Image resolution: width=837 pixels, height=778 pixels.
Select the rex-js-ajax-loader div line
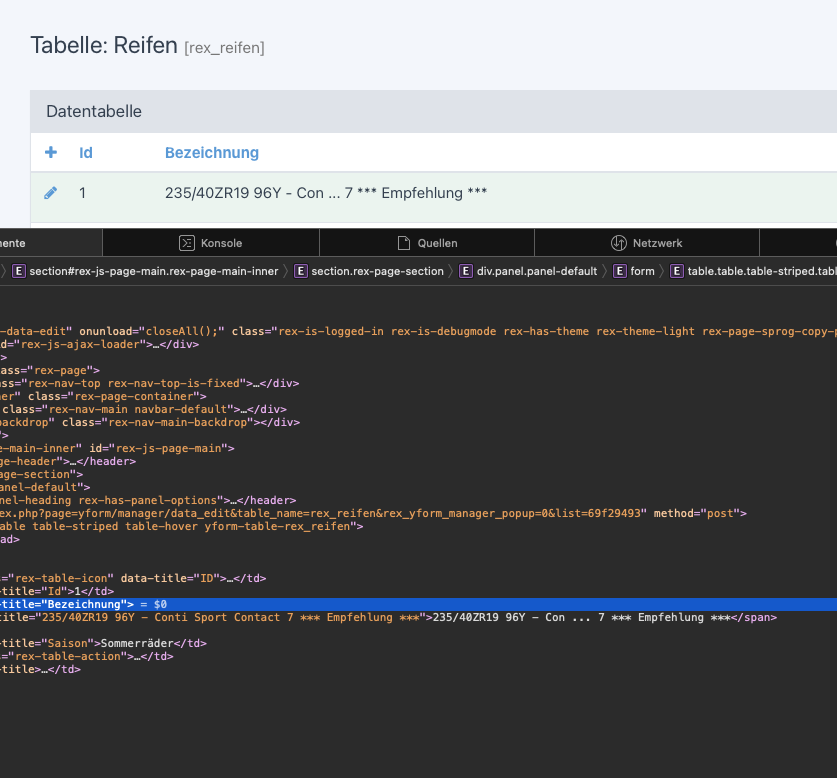pos(99,344)
